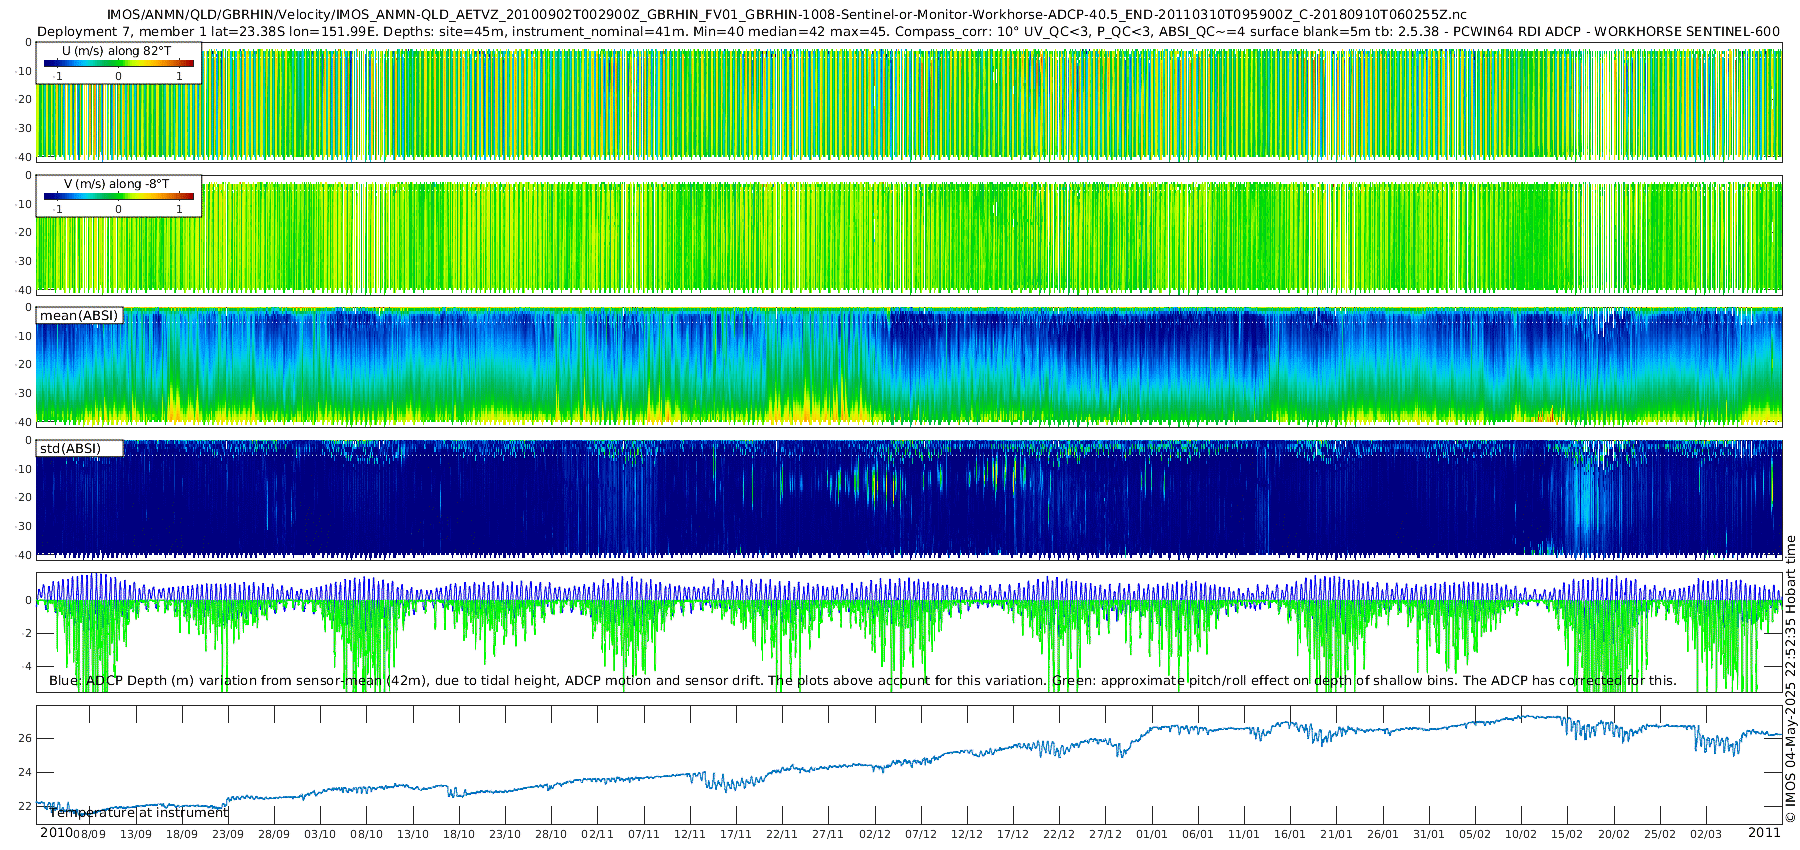Click the Deployment 7 metadata line
This screenshot has height=850, width=1800.
click(908, 32)
